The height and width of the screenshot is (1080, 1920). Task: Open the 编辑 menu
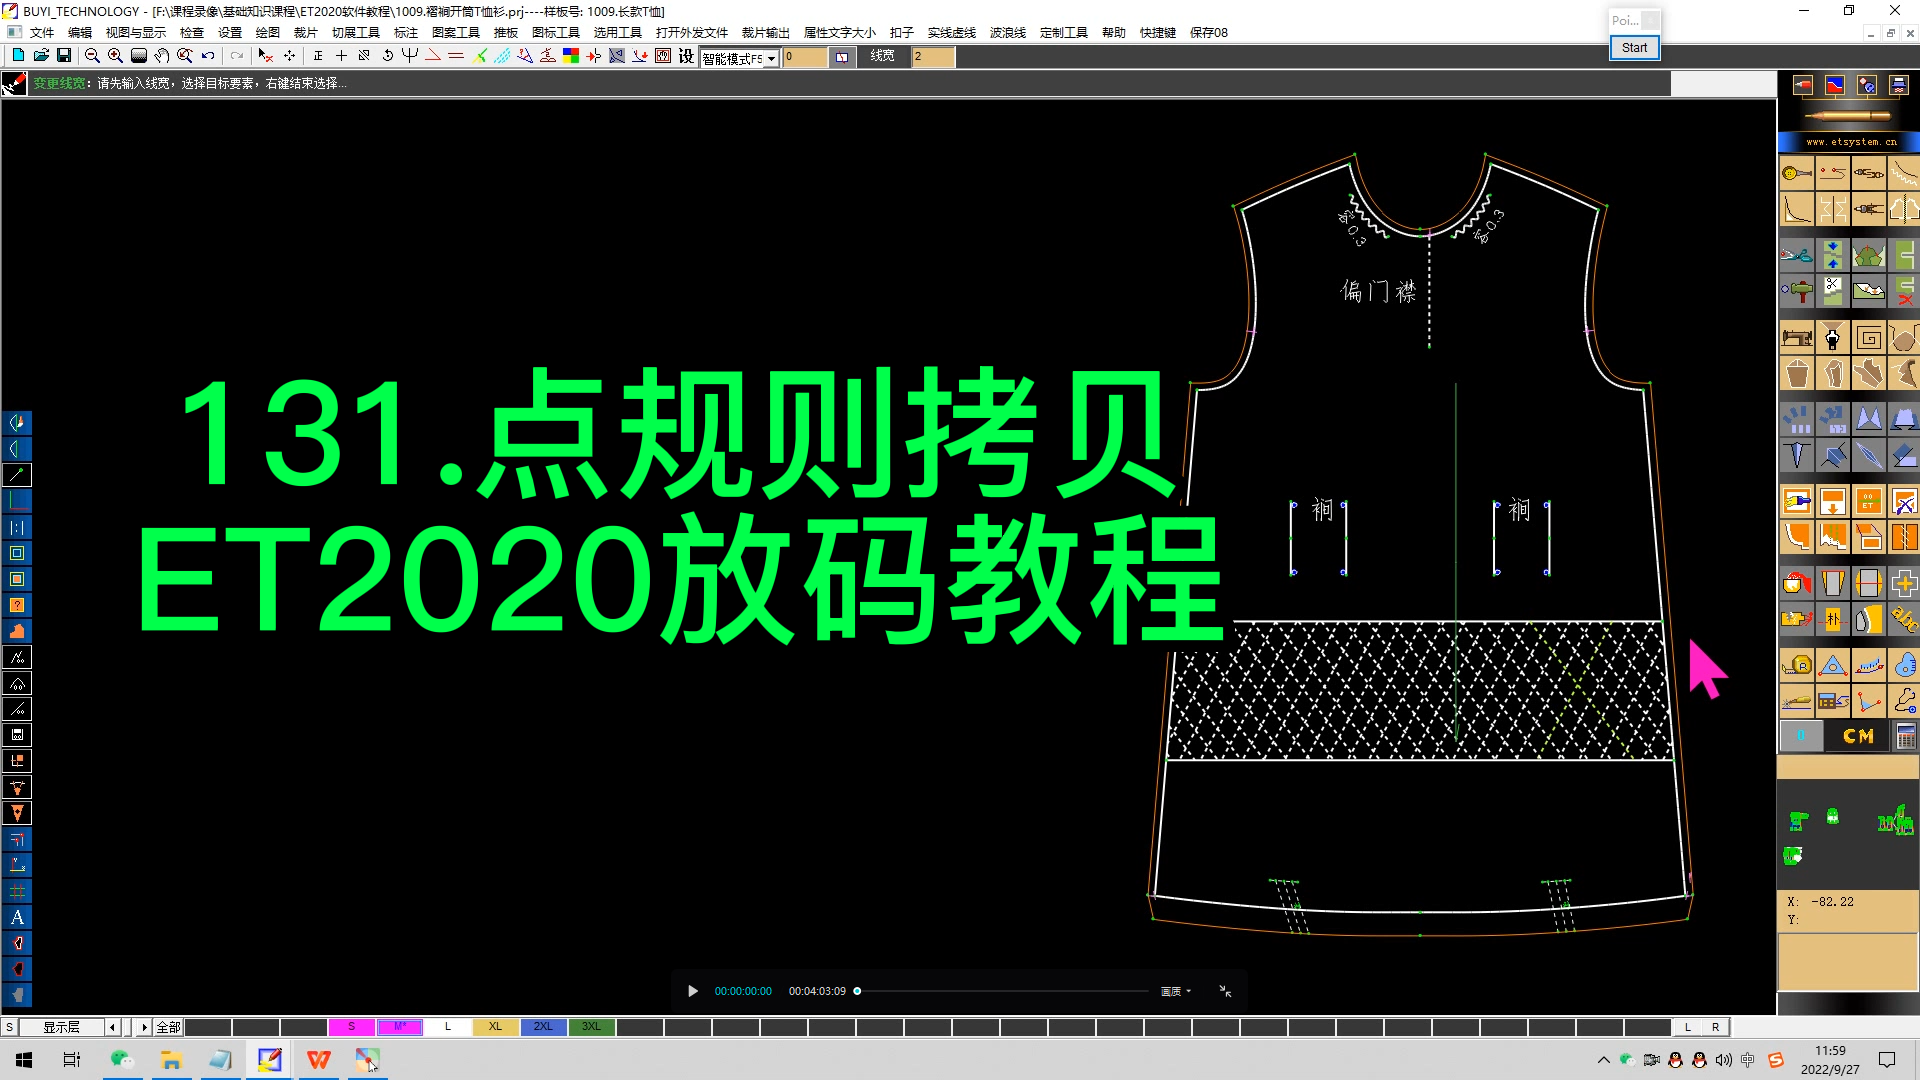click(x=80, y=33)
